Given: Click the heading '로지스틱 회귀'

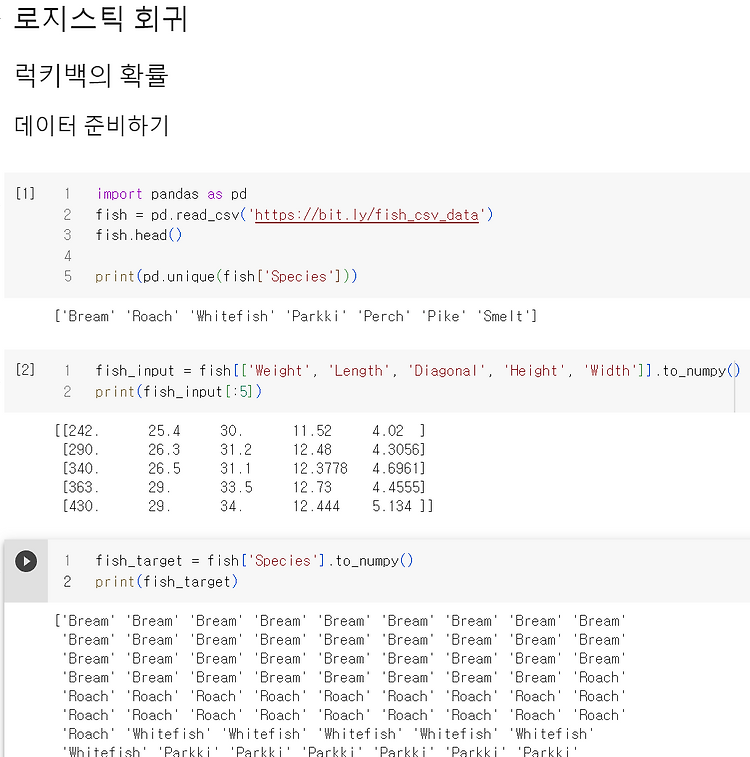Looking at the screenshot, I should pos(100,19).
